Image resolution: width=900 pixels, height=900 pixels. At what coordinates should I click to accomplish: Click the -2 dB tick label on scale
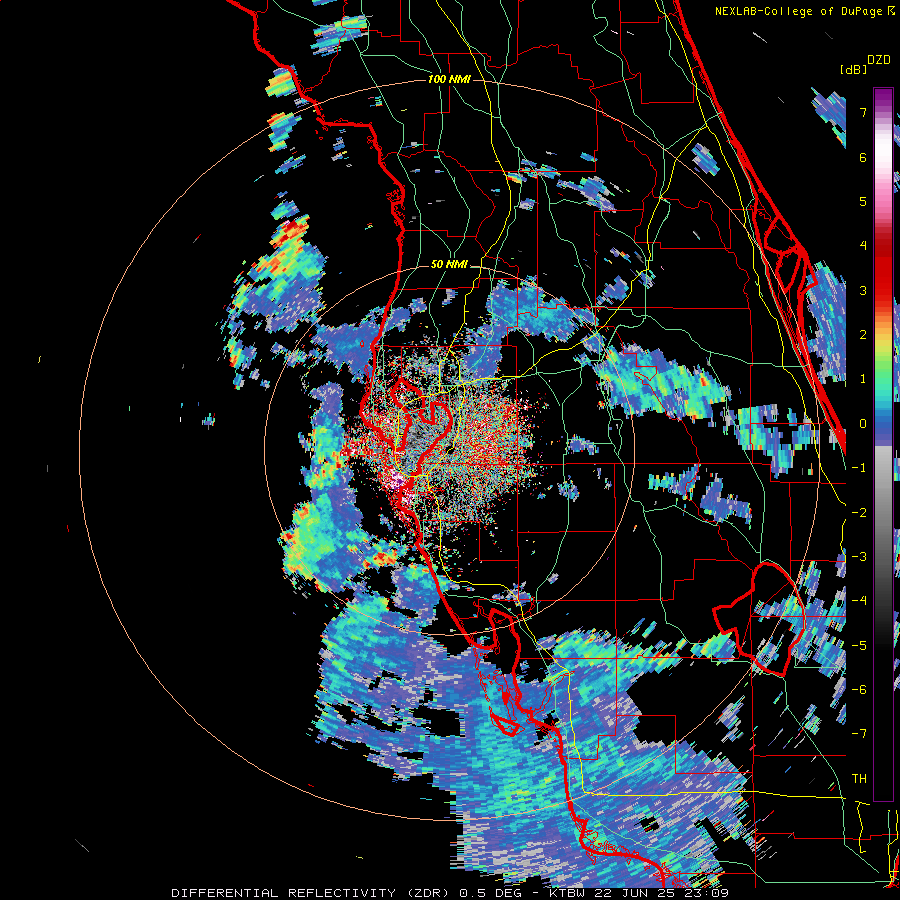pos(859,513)
